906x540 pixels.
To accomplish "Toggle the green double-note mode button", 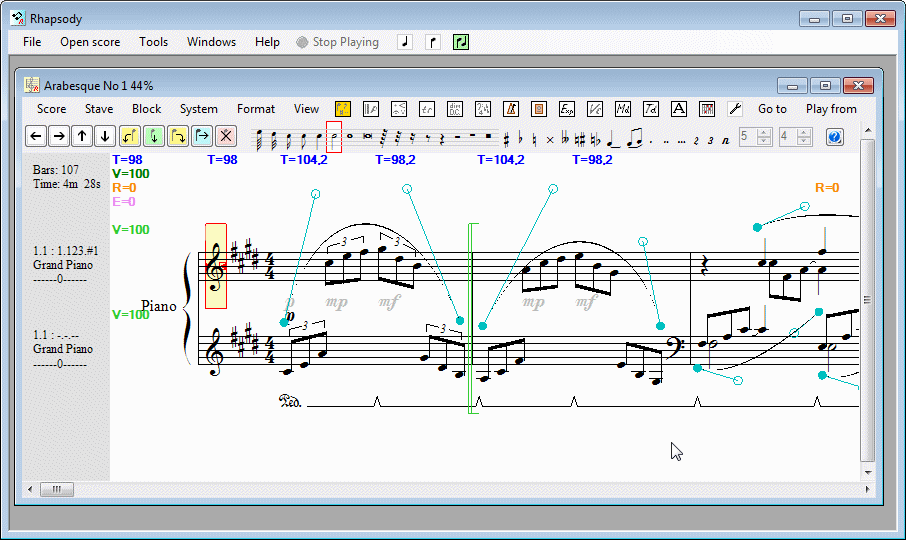I will click(461, 42).
